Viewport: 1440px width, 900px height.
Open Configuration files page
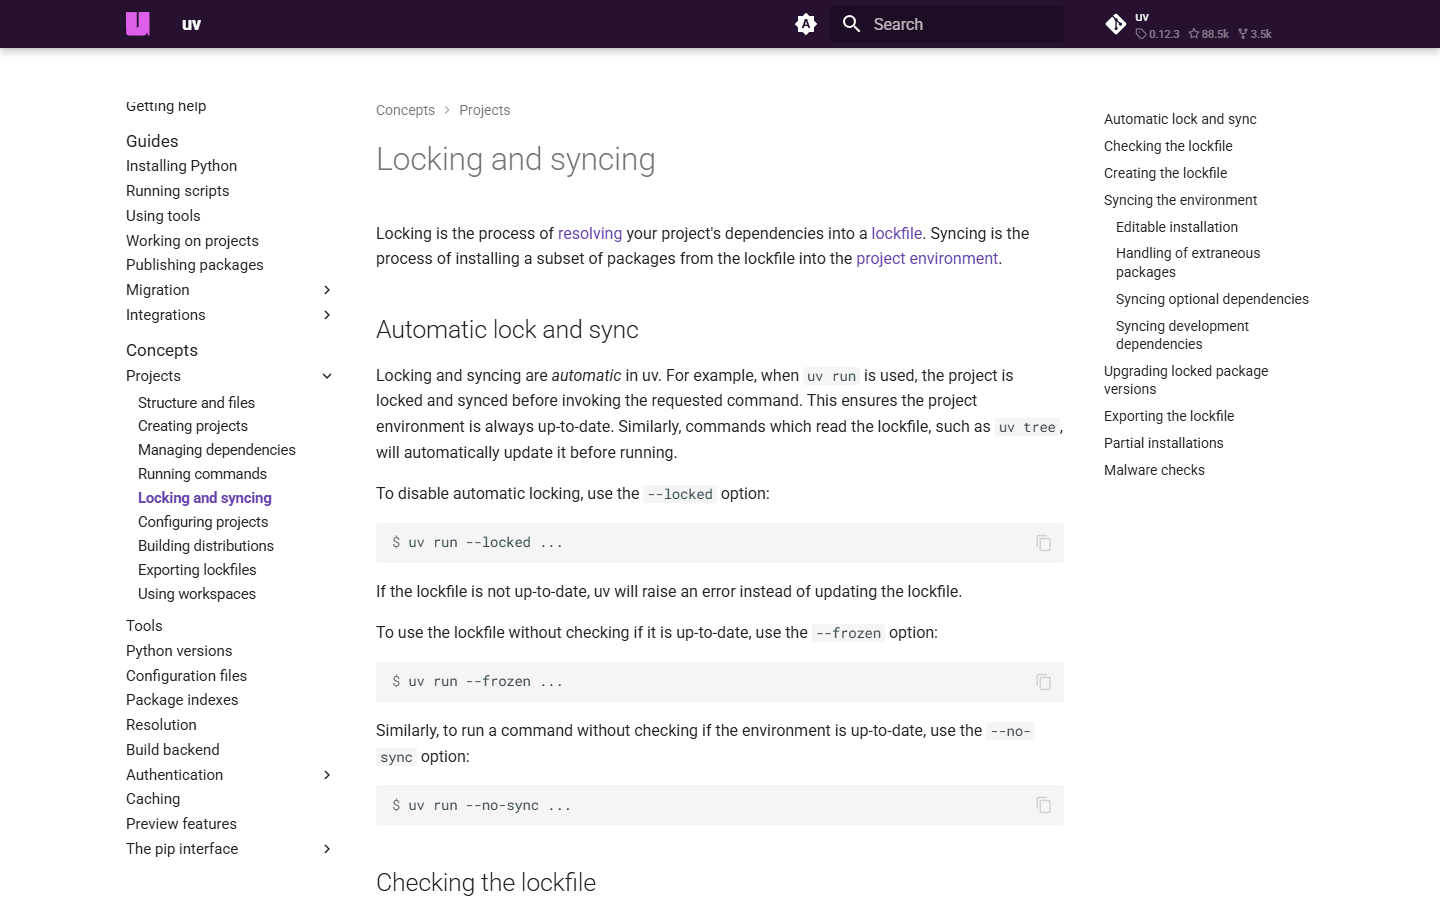click(x=186, y=676)
